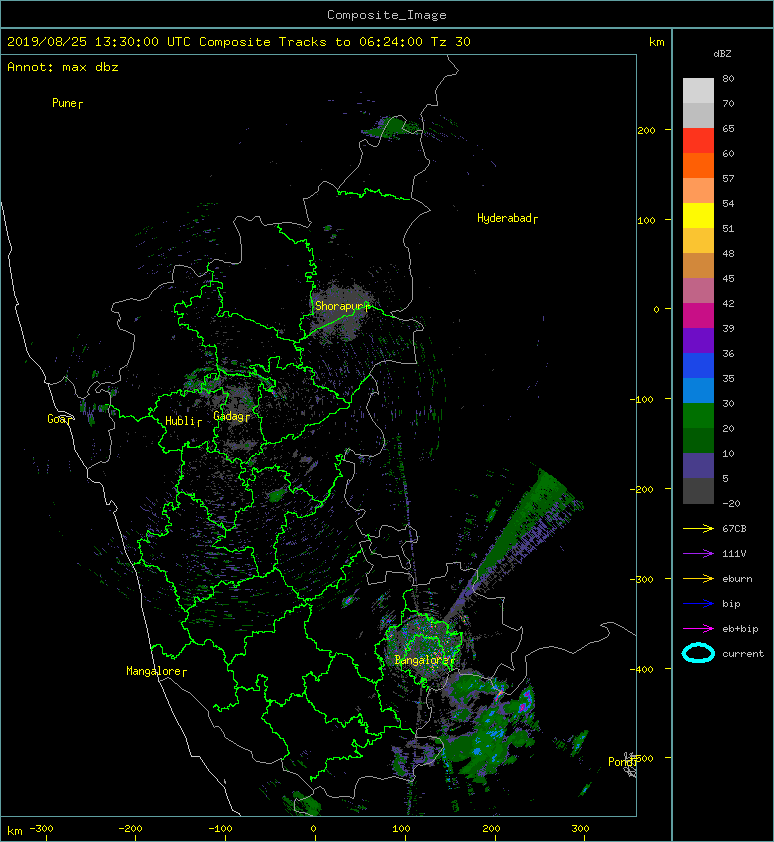Click the 0 tick on bottom axis
Screen dimensions: 774x842
pos(314,829)
